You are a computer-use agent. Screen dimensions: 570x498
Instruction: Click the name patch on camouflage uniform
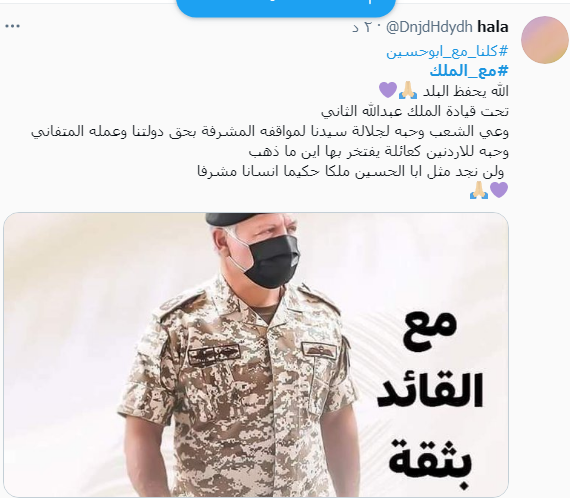pyautogui.click(x=214, y=354)
